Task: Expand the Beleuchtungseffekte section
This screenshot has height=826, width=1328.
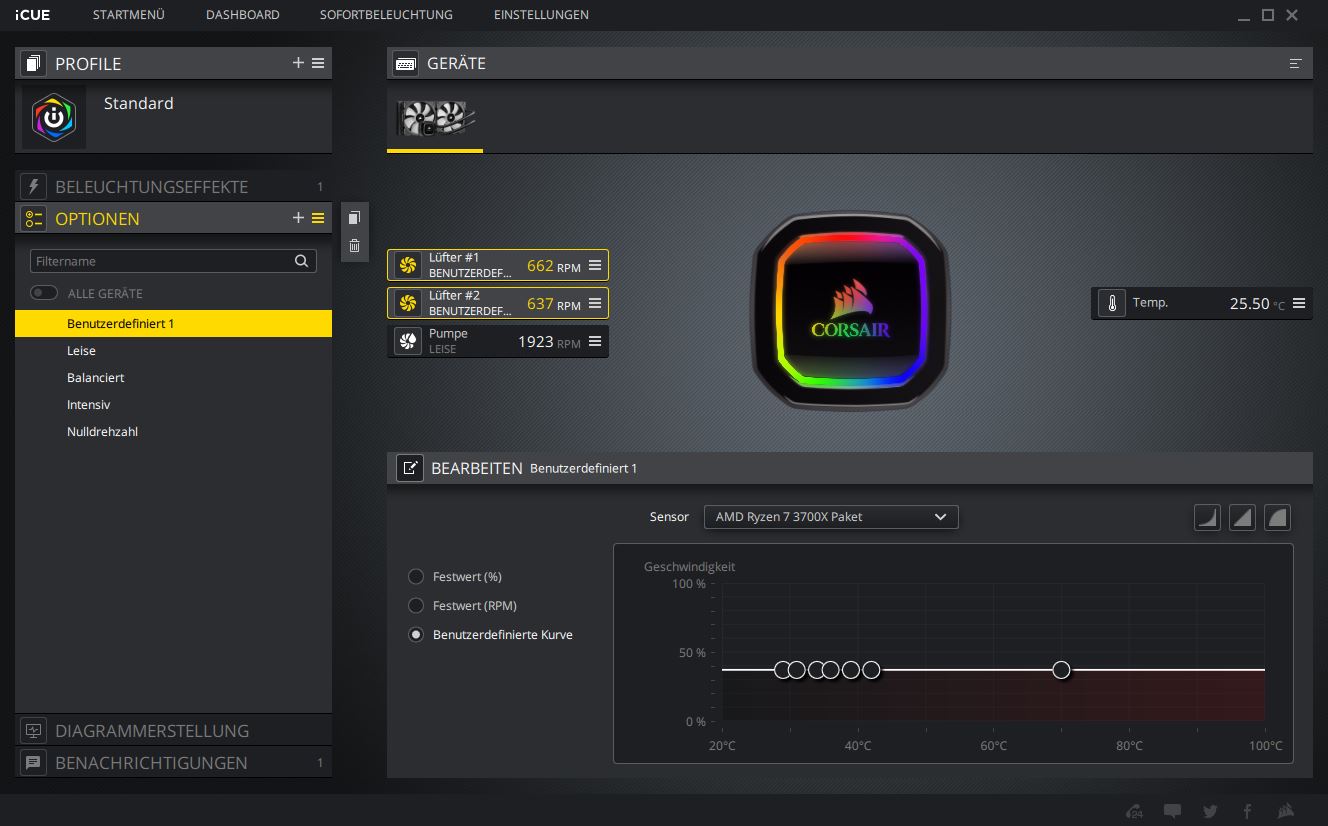Action: (173, 186)
